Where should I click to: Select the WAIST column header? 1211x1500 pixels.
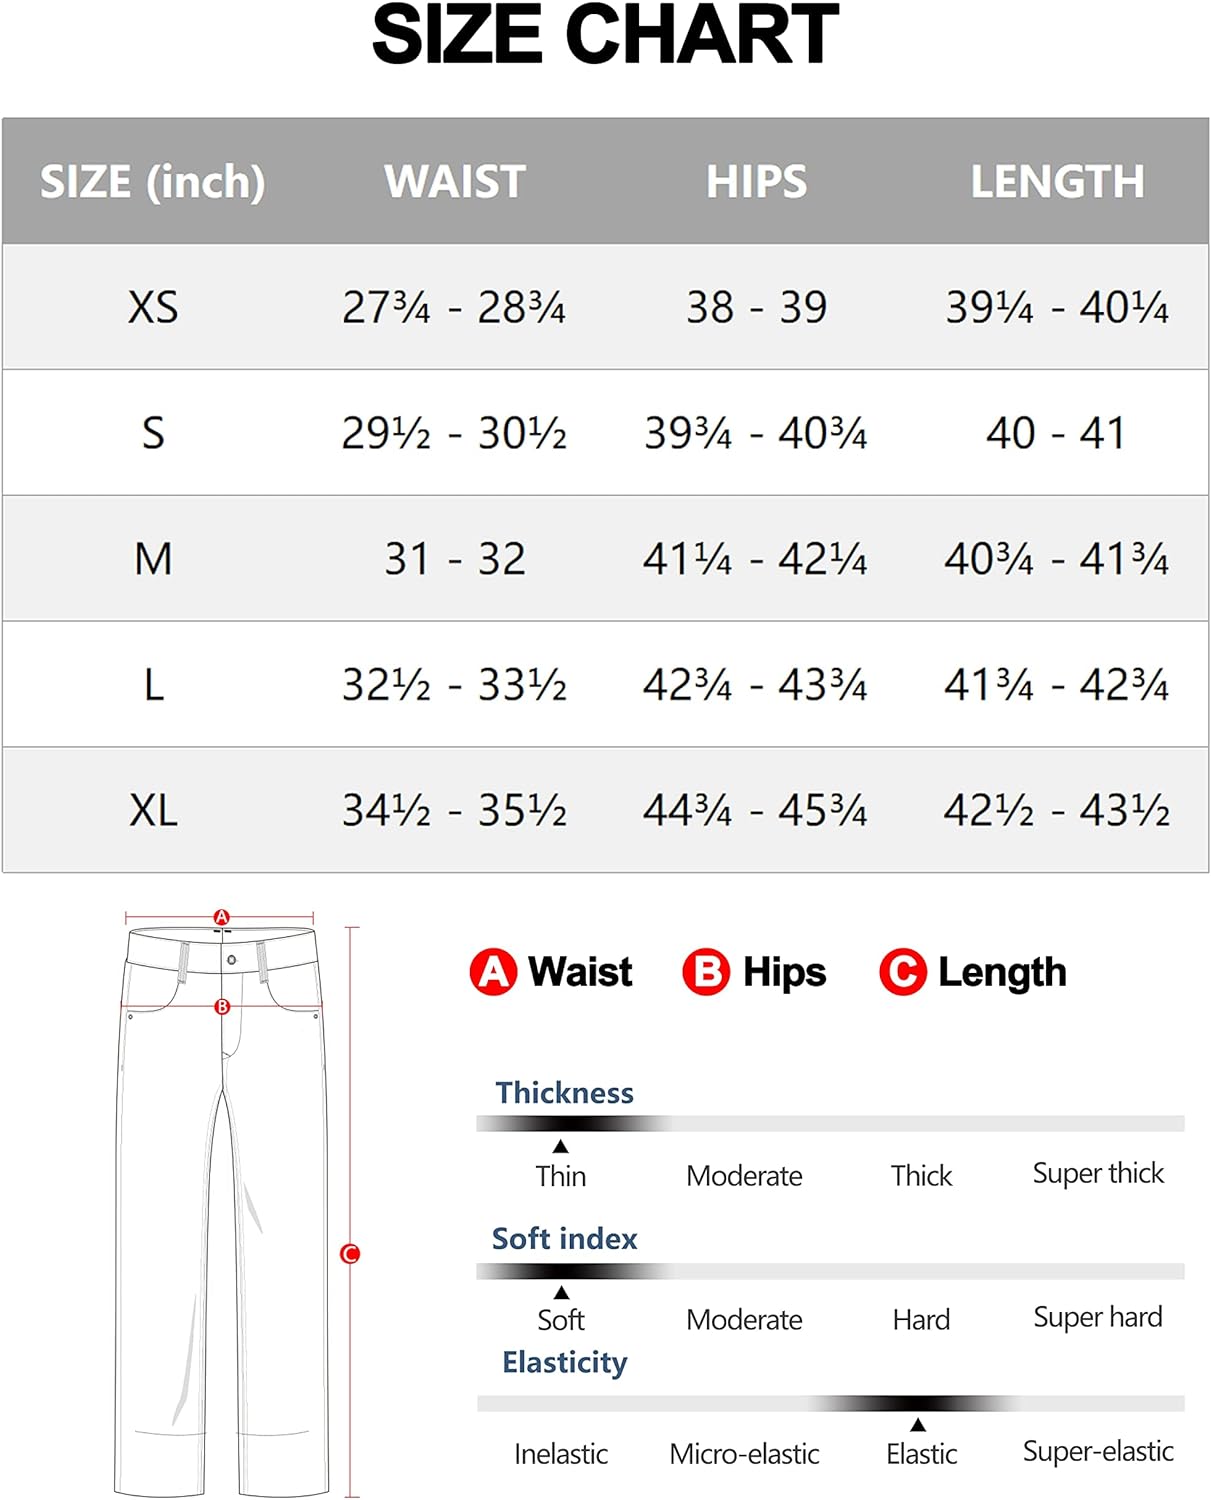(455, 182)
